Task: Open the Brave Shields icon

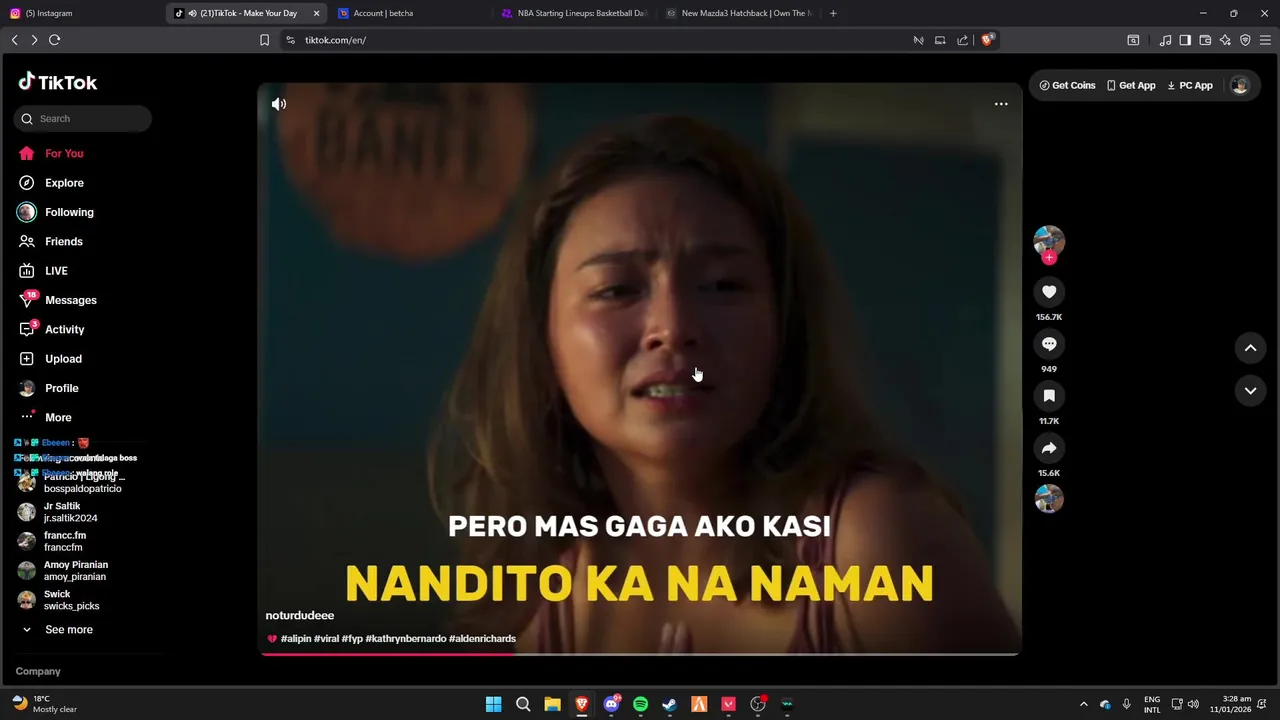Action: coord(987,40)
